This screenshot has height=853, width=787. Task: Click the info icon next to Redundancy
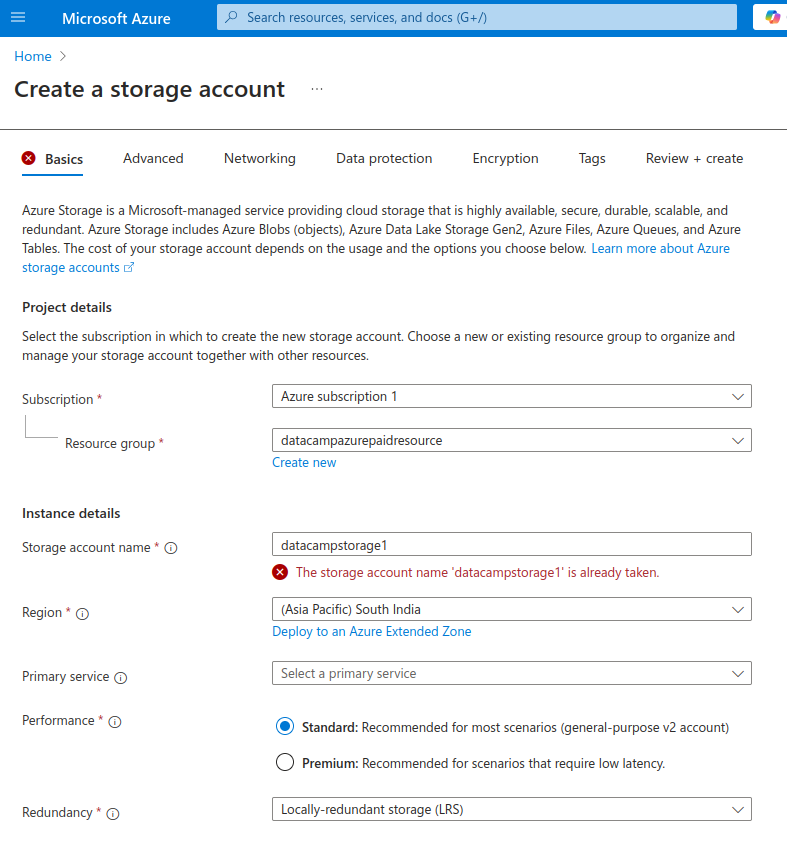pyautogui.click(x=113, y=814)
